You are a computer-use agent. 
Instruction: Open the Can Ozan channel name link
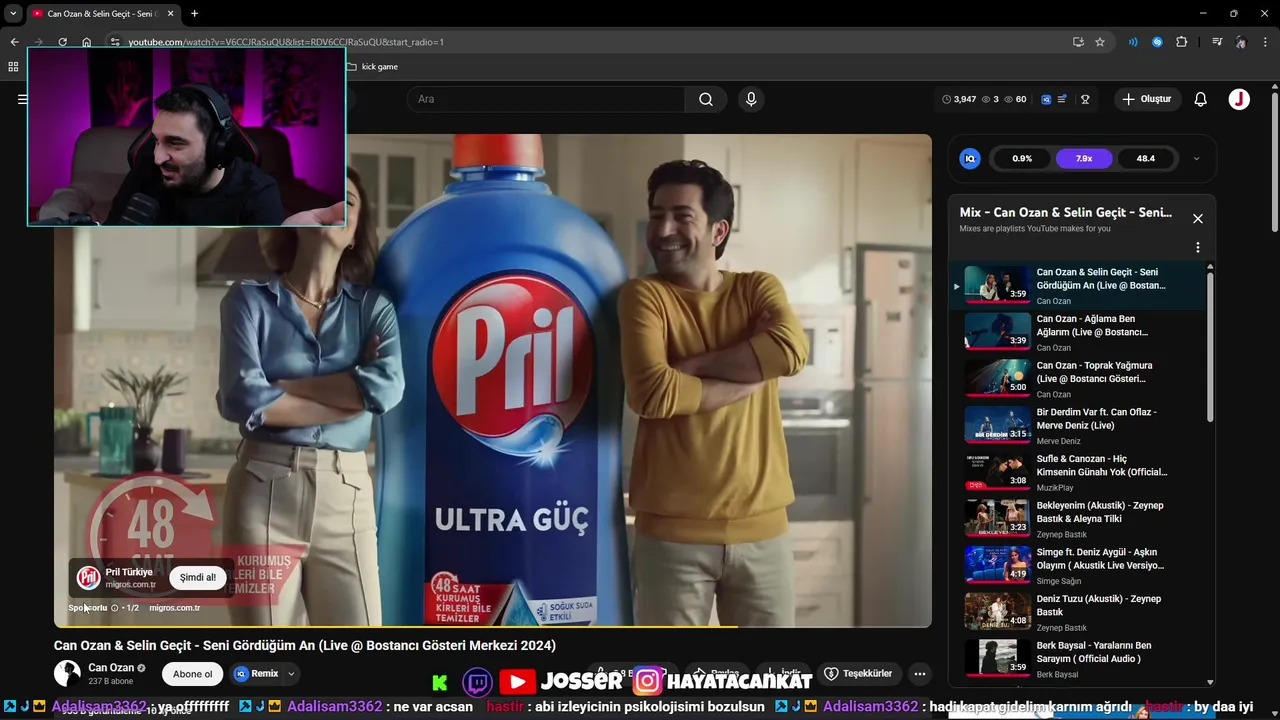coord(111,668)
